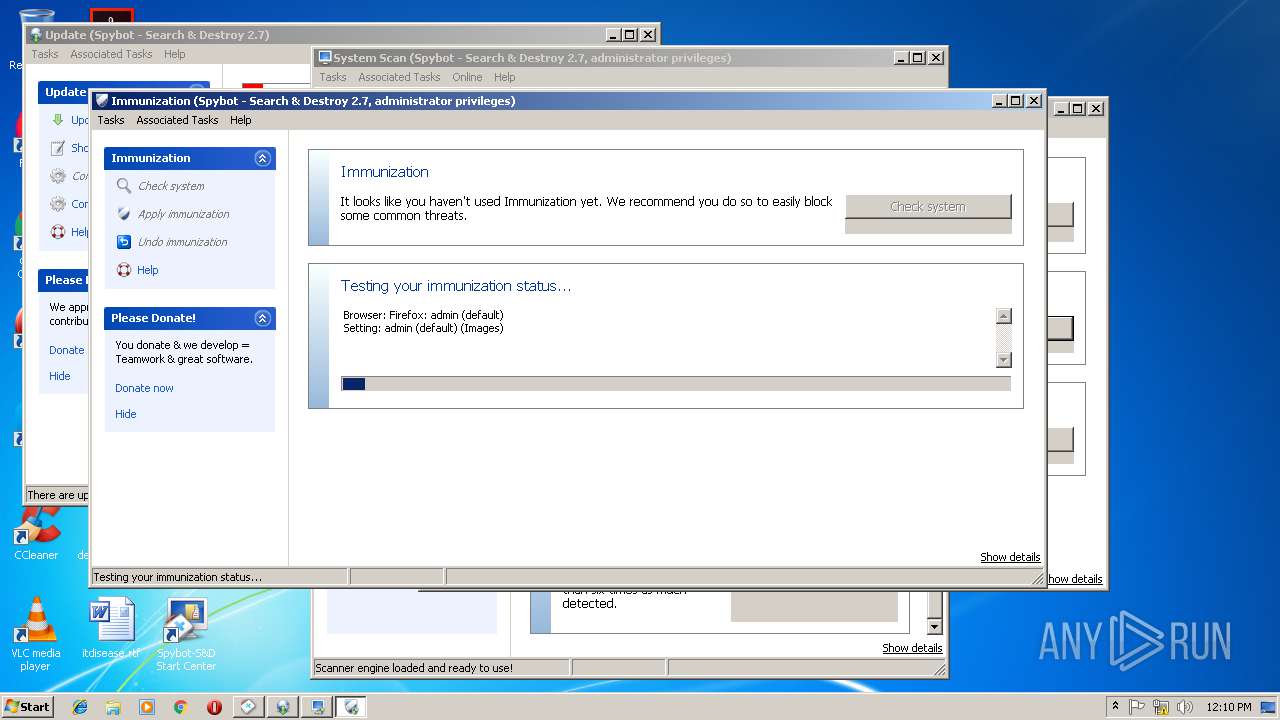This screenshot has height=720, width=1280.
Task: Click the volume speaker tray icon
Action: [1185, 707]
